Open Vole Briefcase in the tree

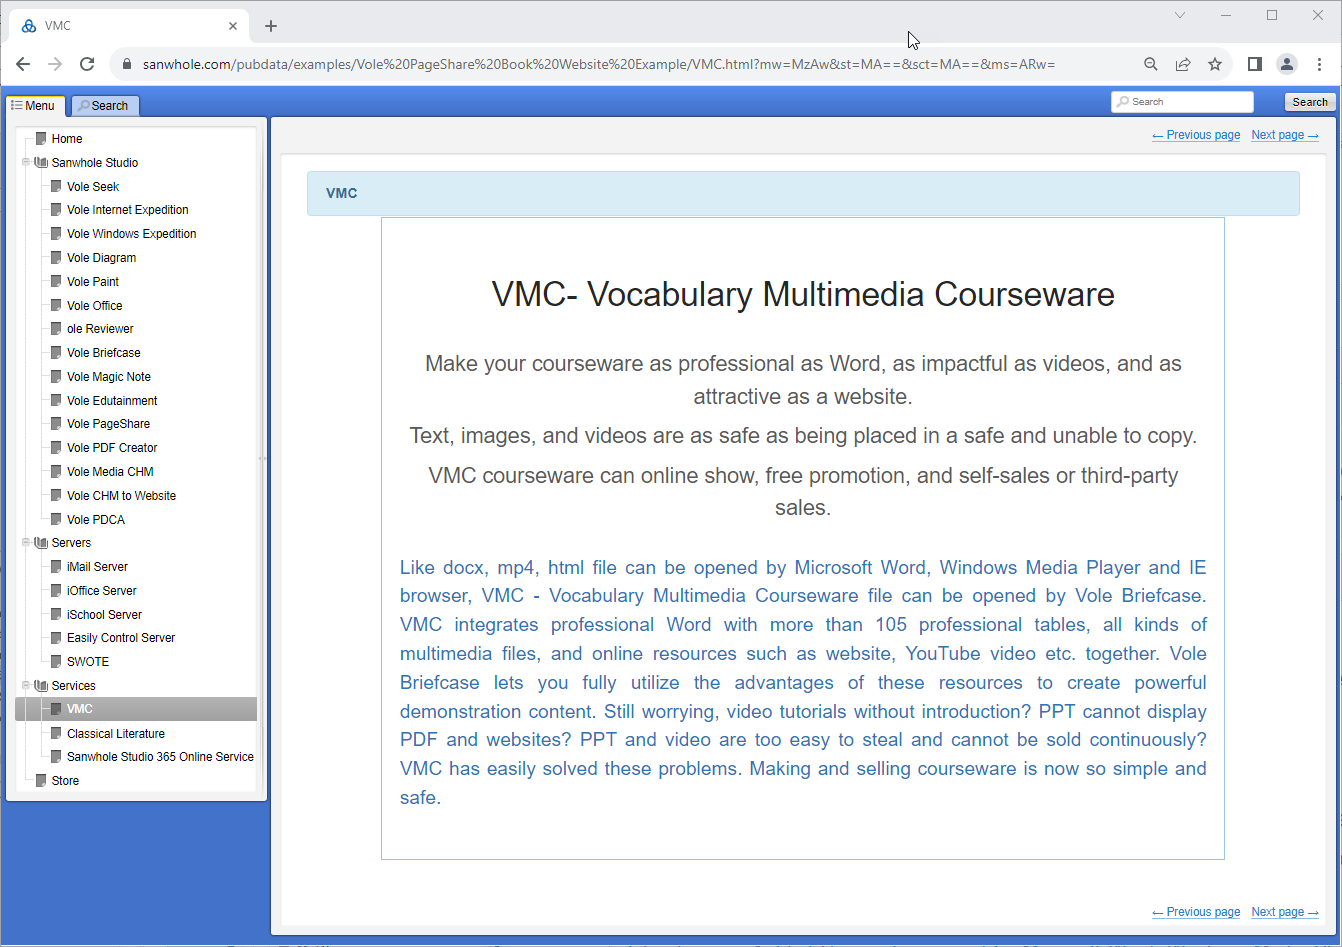103,353
